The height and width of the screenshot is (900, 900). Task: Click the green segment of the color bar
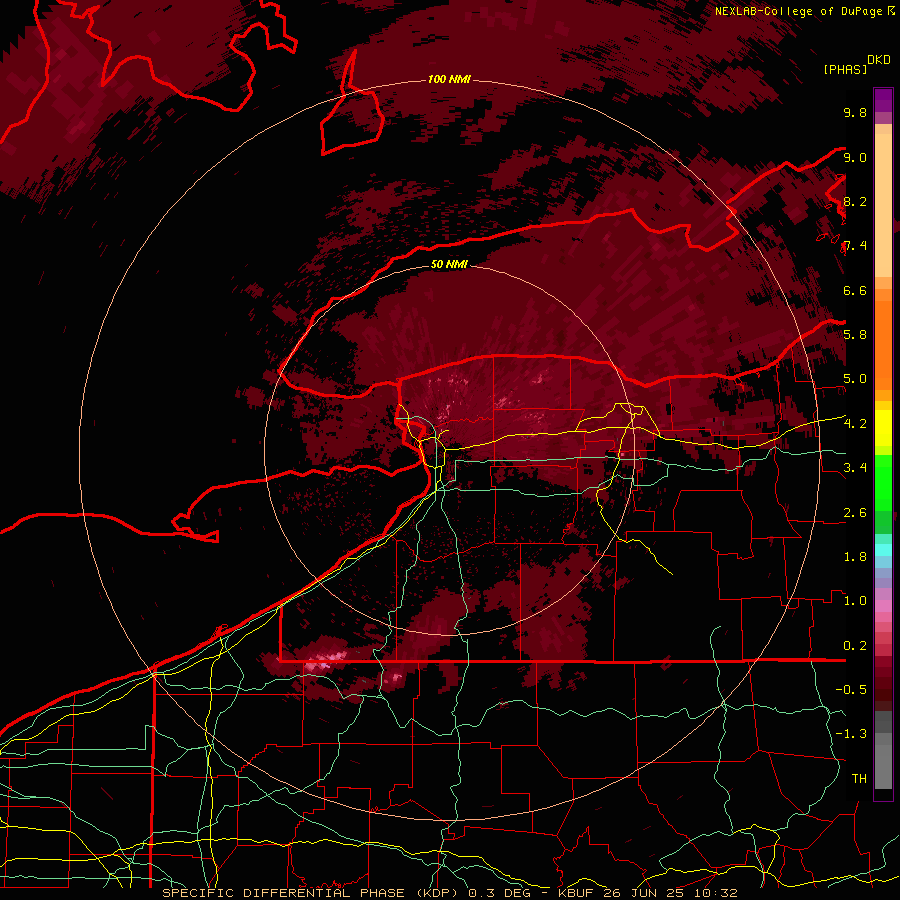point(883,482)
